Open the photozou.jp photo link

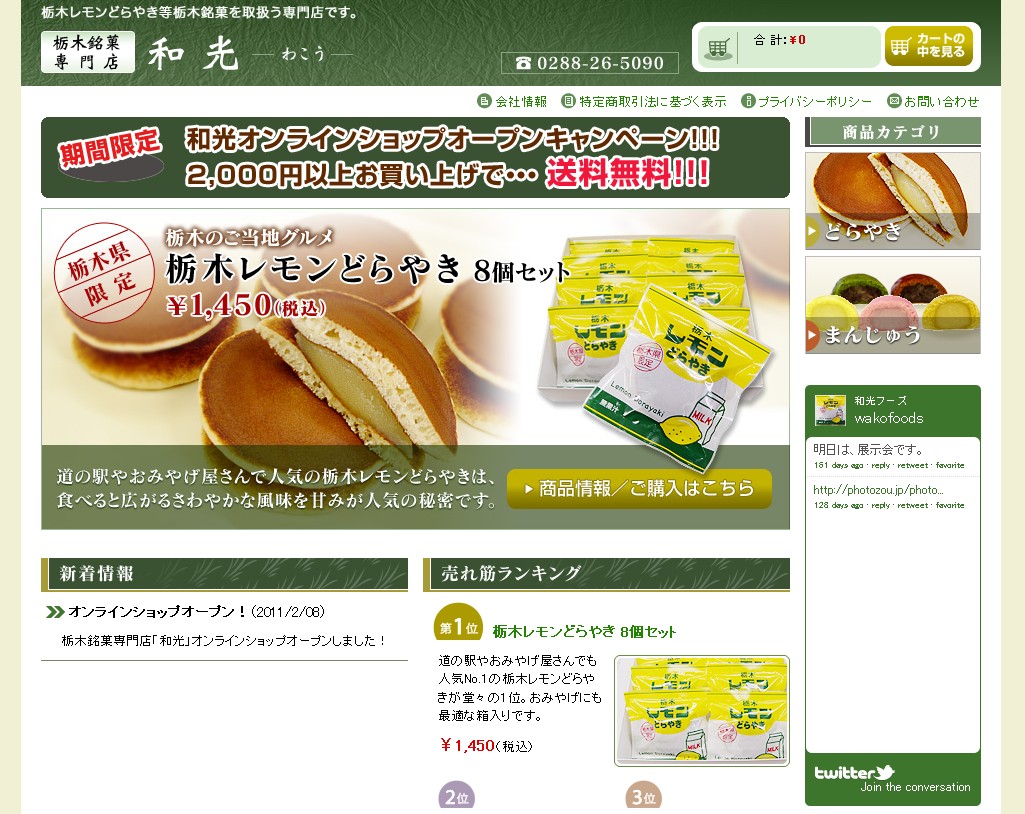coord(878,490)
